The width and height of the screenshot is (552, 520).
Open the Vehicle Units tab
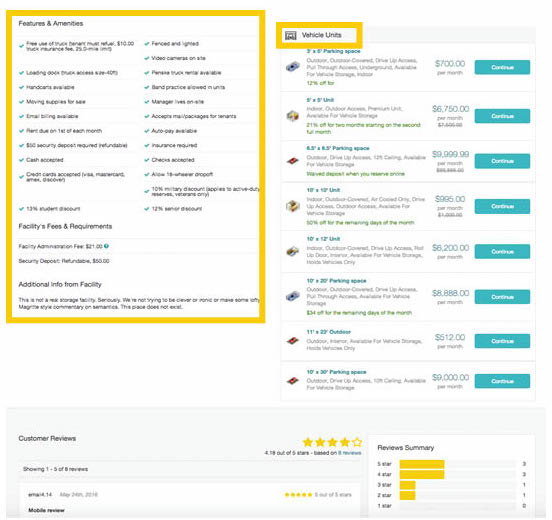click(319, 35)
